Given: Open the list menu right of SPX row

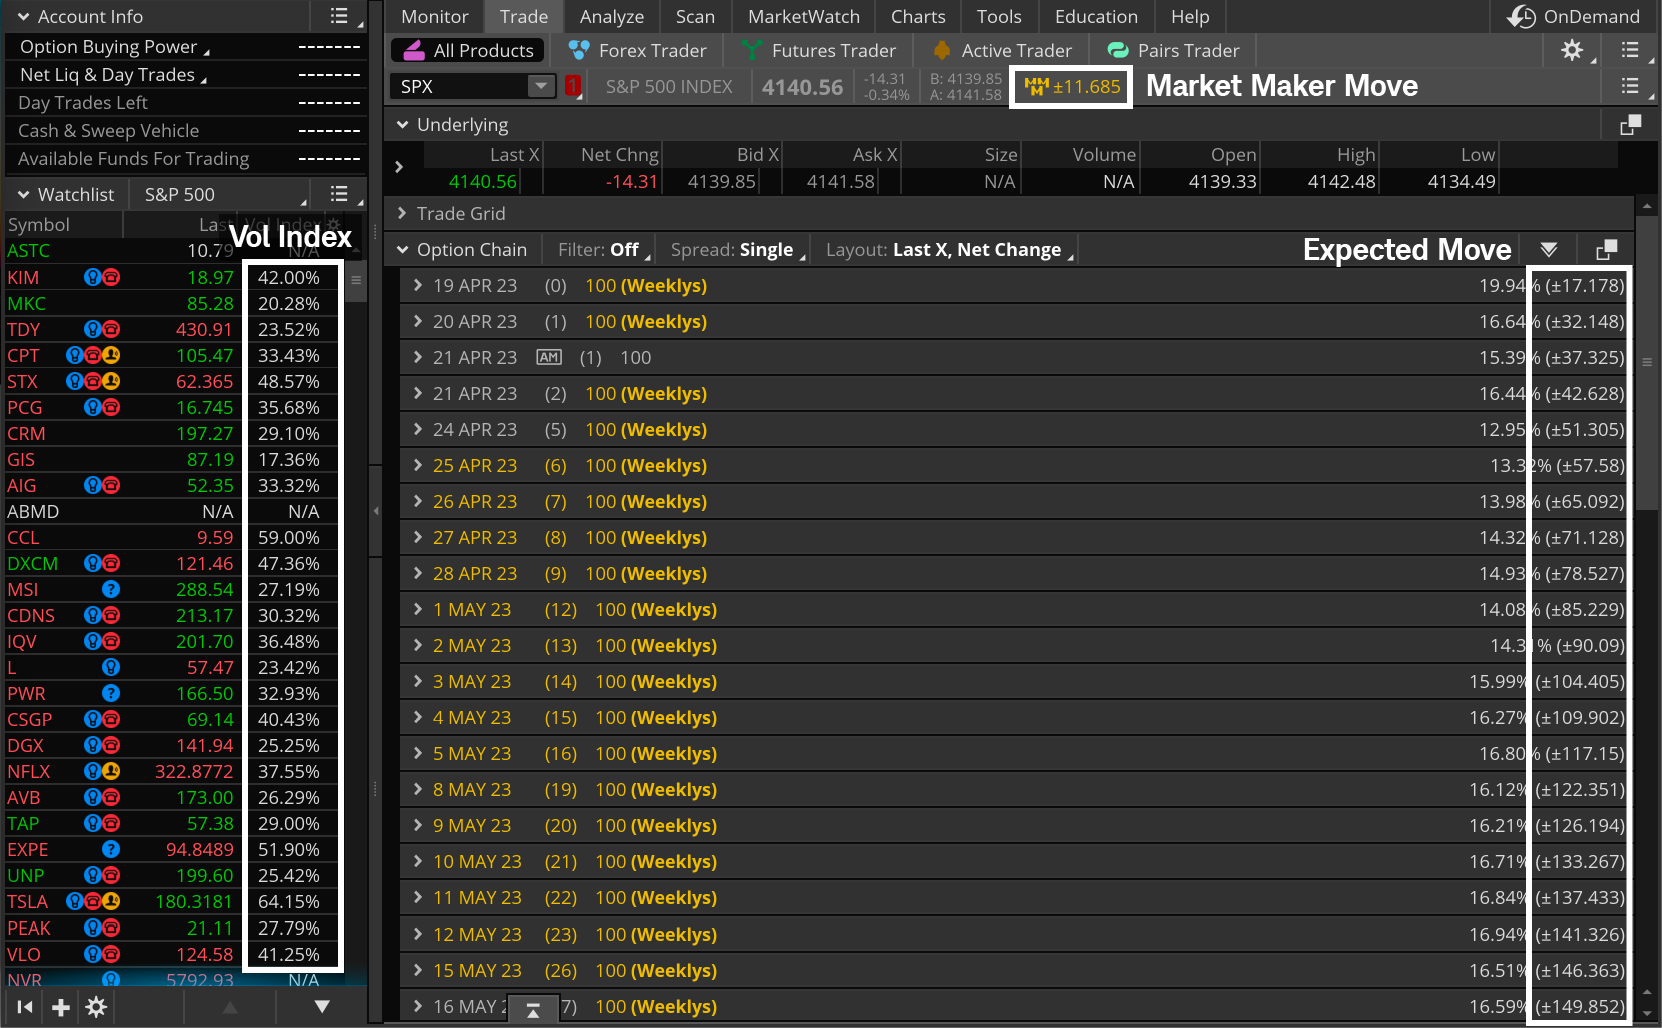Looking at the screenshot, I should coord(1630,86).
